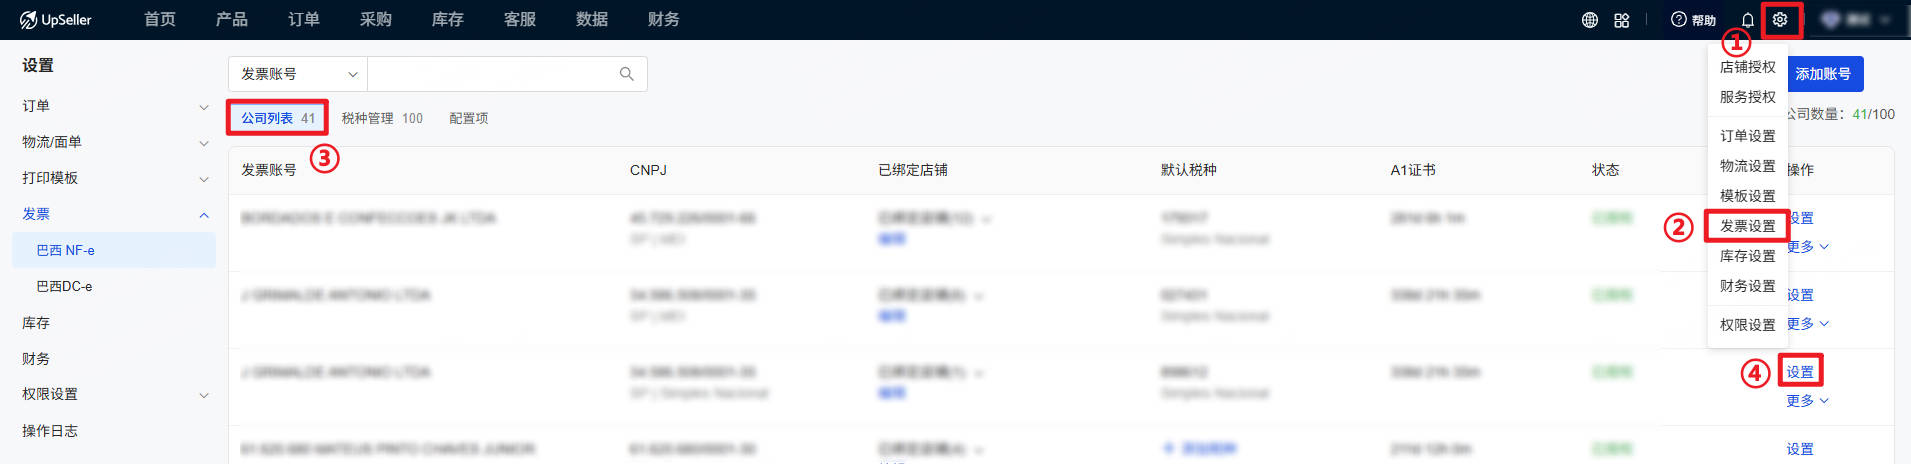Open the 财务 top menu
Image resolution: width=1911 pixels, height=464 pixels.
click(664, 20)
